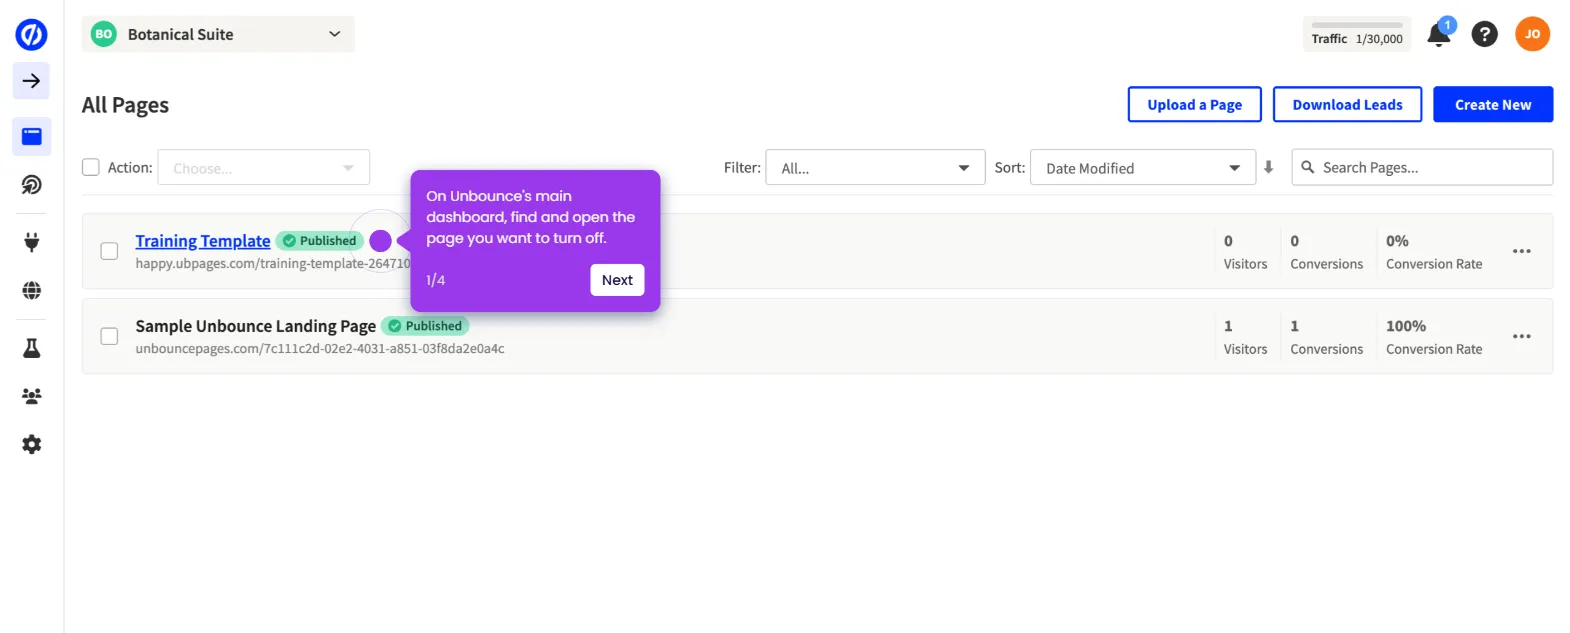
Task: Click Next in the tour tooltip
Action: tap(617, 280)
